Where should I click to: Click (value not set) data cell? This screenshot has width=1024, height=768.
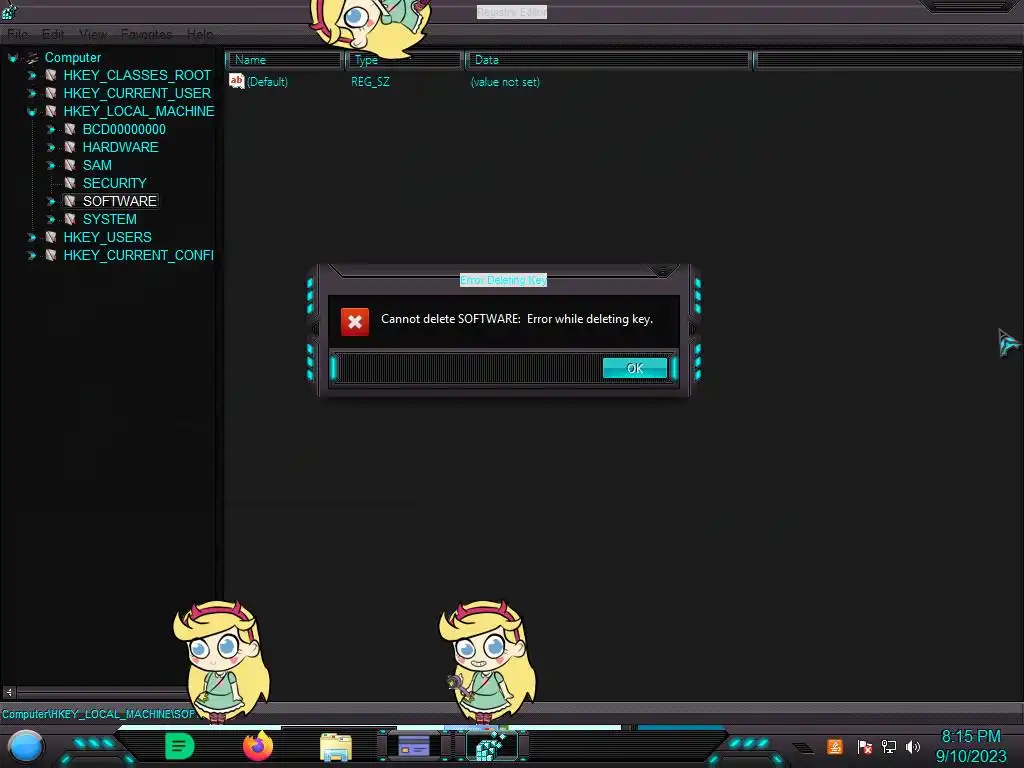[505, 82]
